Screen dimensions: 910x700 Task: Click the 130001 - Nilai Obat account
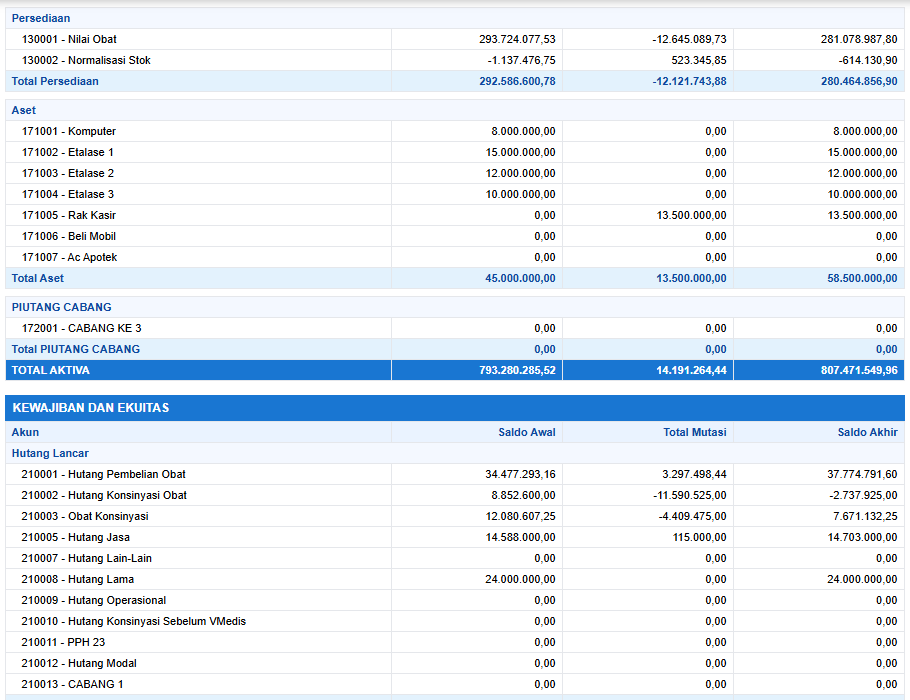click(69, 39)
